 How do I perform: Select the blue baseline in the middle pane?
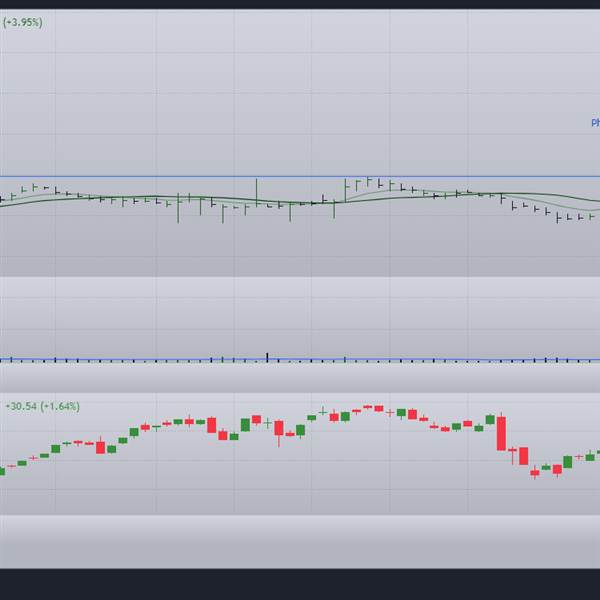click(300, 360)
